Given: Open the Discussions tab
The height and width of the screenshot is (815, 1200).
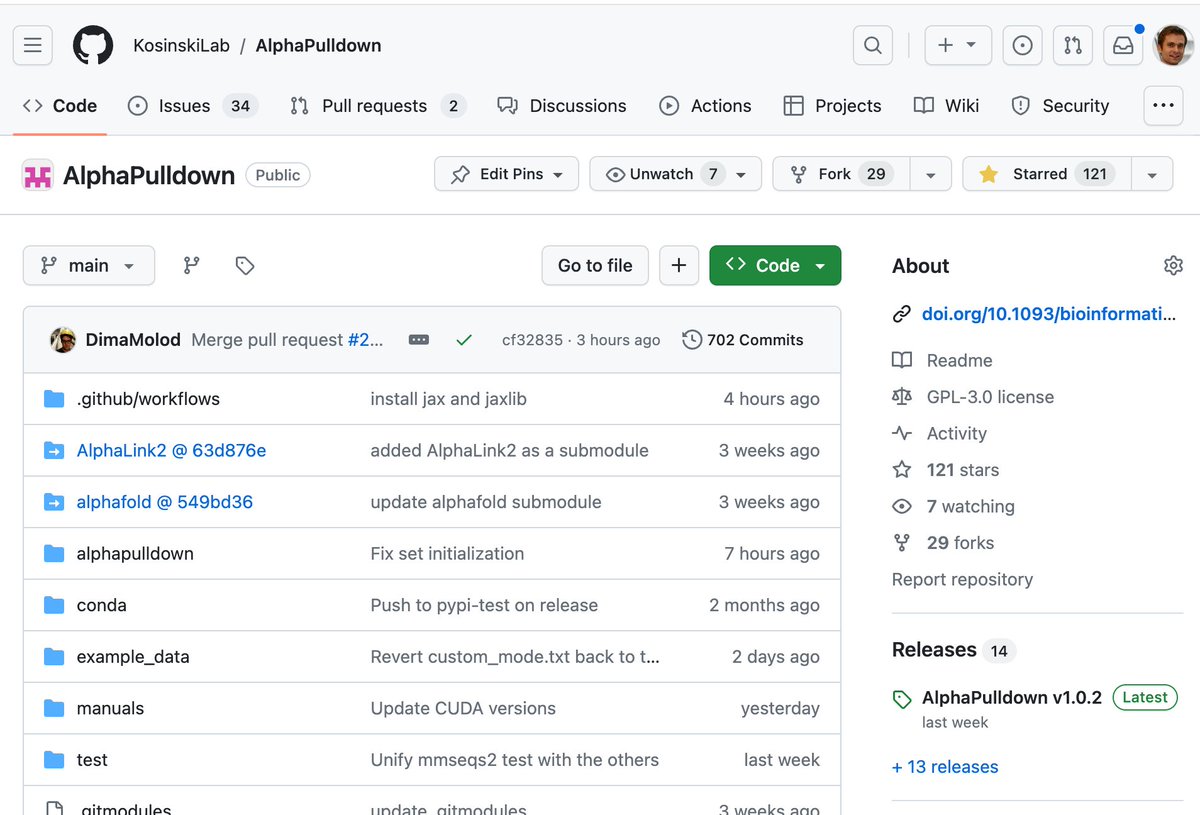Looking at the screenshot, I should [562, 106].
